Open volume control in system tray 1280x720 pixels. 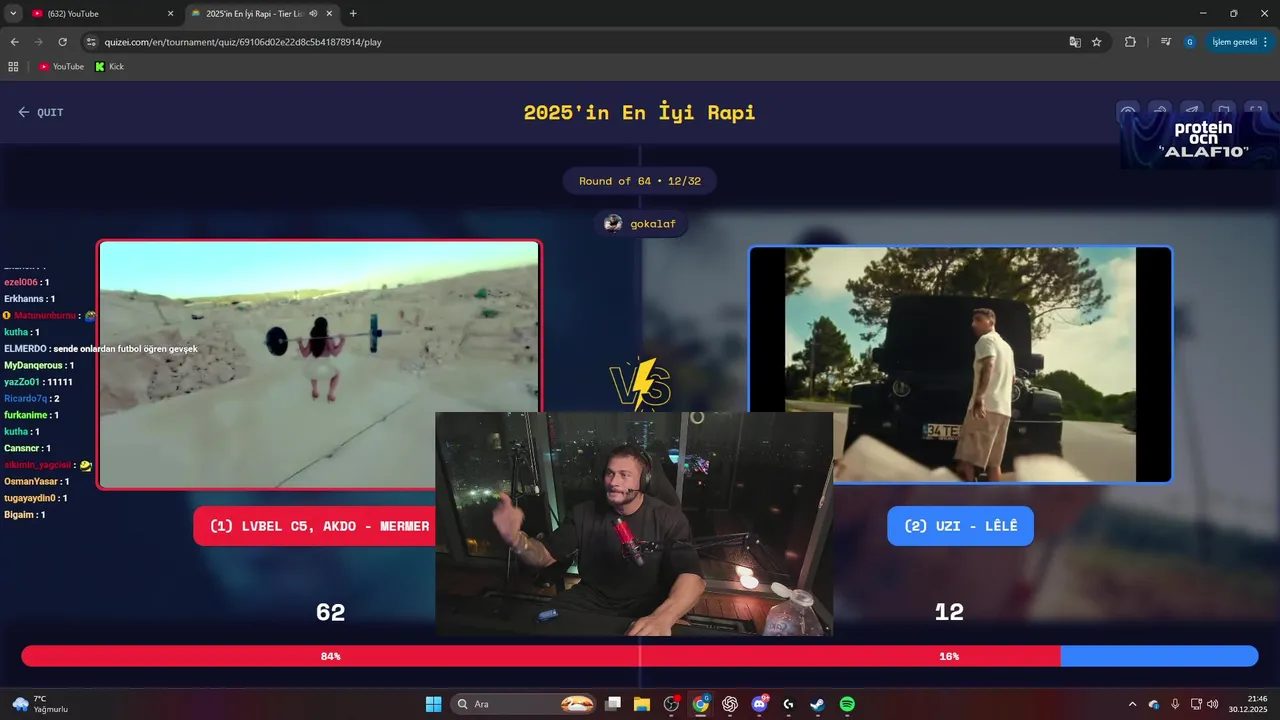point(1213,704)
